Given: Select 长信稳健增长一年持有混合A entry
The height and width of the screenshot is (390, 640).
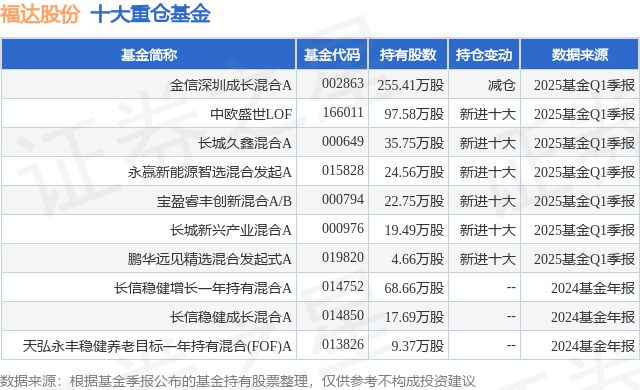Looking at the screenshot, I should click(203, 288).
